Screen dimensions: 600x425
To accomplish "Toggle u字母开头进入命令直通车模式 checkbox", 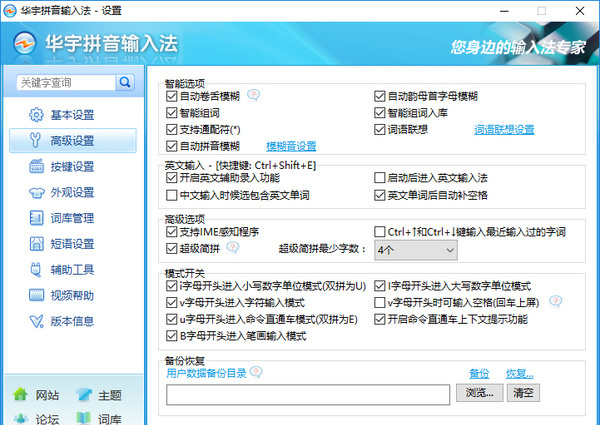I will point(171,319).
